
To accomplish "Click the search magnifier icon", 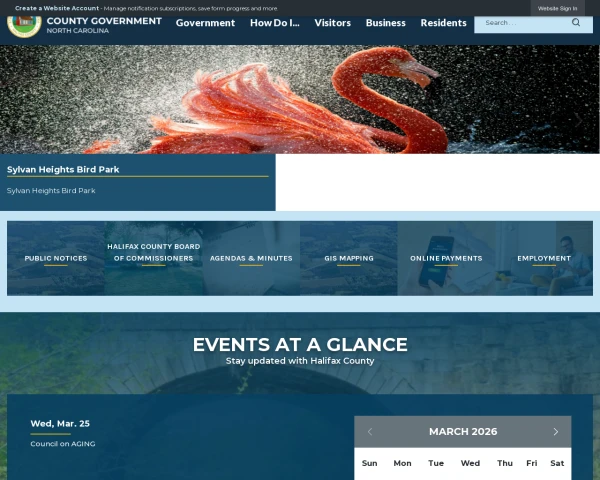I will pos(576,22).
